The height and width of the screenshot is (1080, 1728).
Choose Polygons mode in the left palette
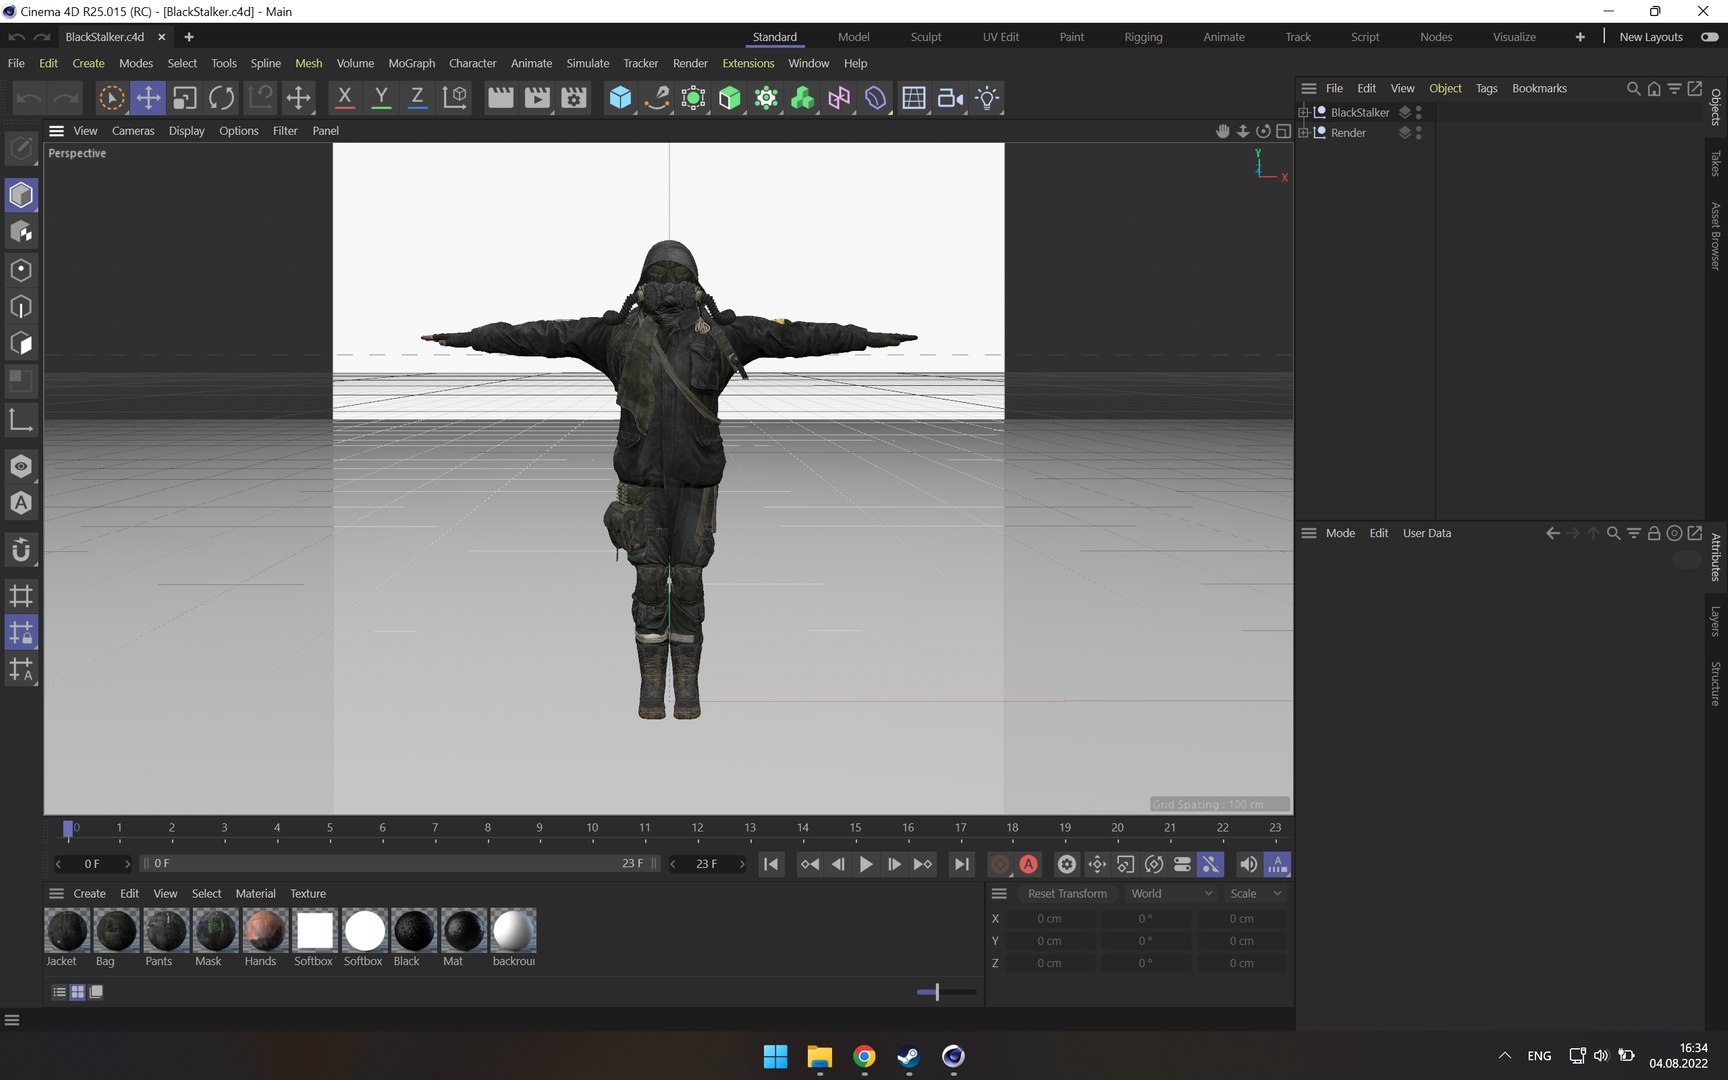pos(21,344)
